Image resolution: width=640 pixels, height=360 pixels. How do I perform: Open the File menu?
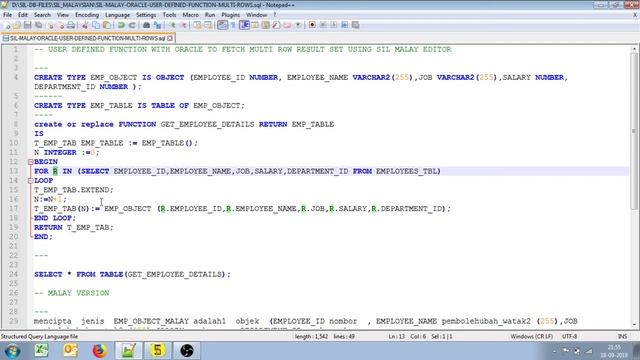(x=7, y=15)
